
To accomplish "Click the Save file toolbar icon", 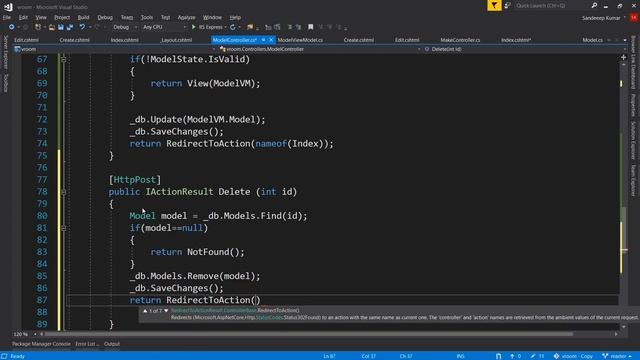I will pyautogui.click(x=61, y=27).
